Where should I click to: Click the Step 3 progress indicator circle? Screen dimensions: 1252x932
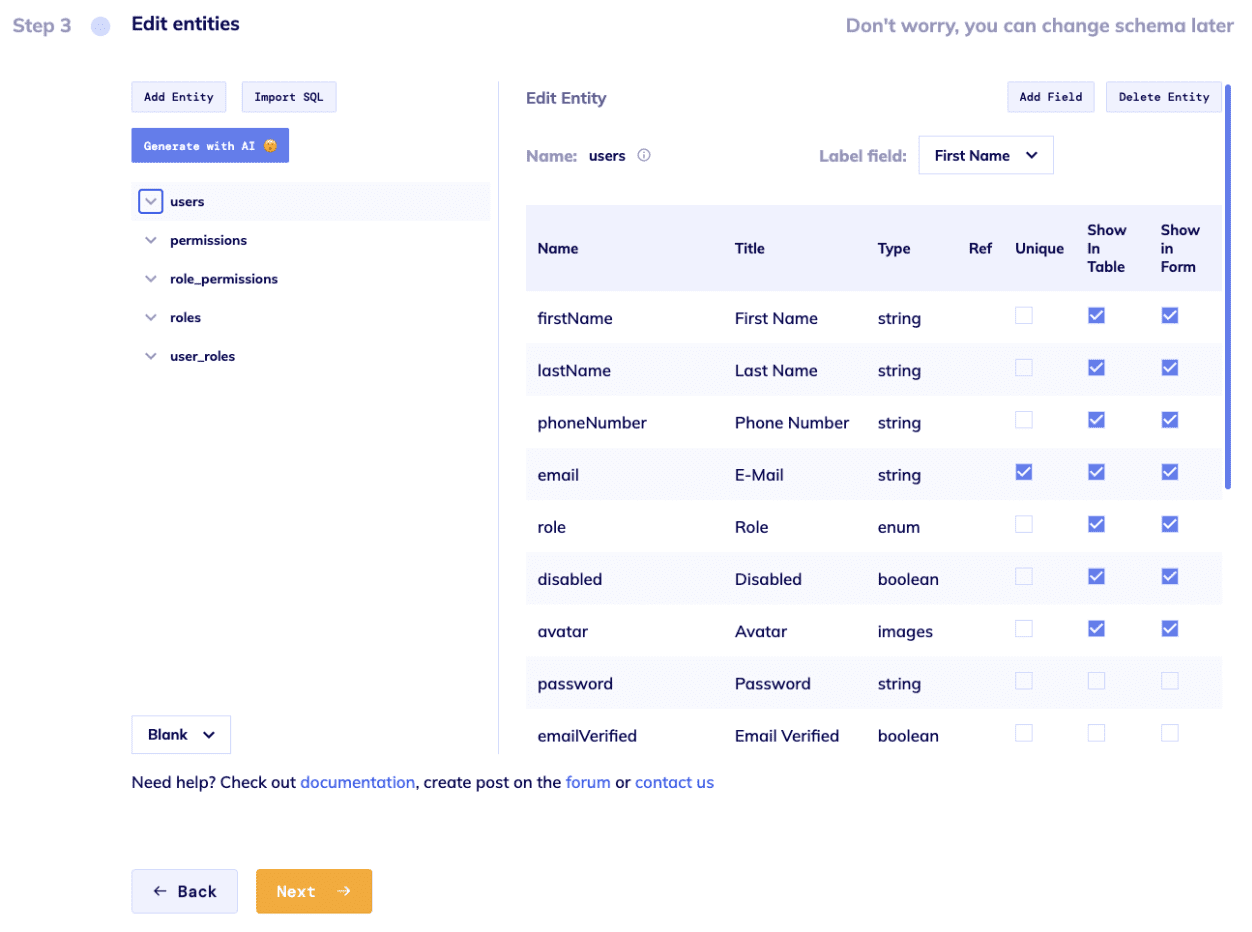tap(100, 26)
